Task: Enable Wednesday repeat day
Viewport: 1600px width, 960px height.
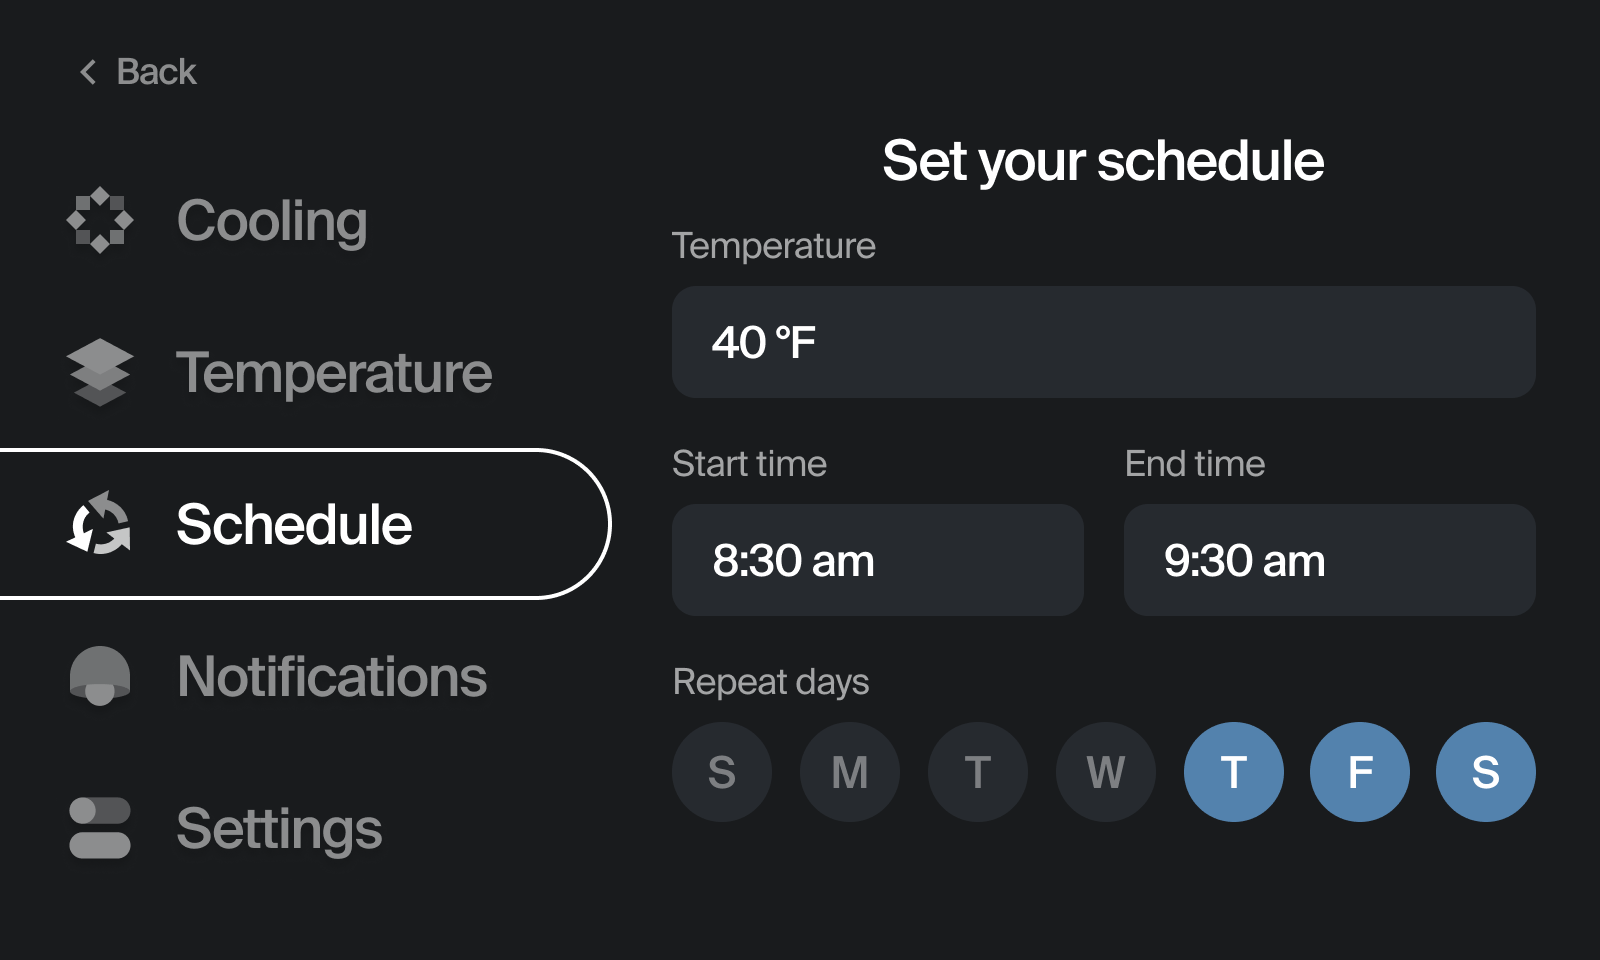Action: 1106,772
